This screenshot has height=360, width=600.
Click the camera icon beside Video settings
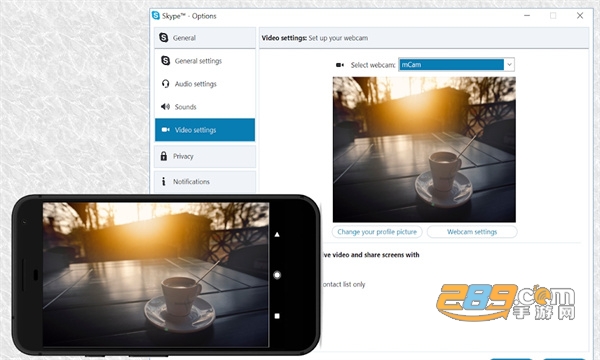[165, 130]
